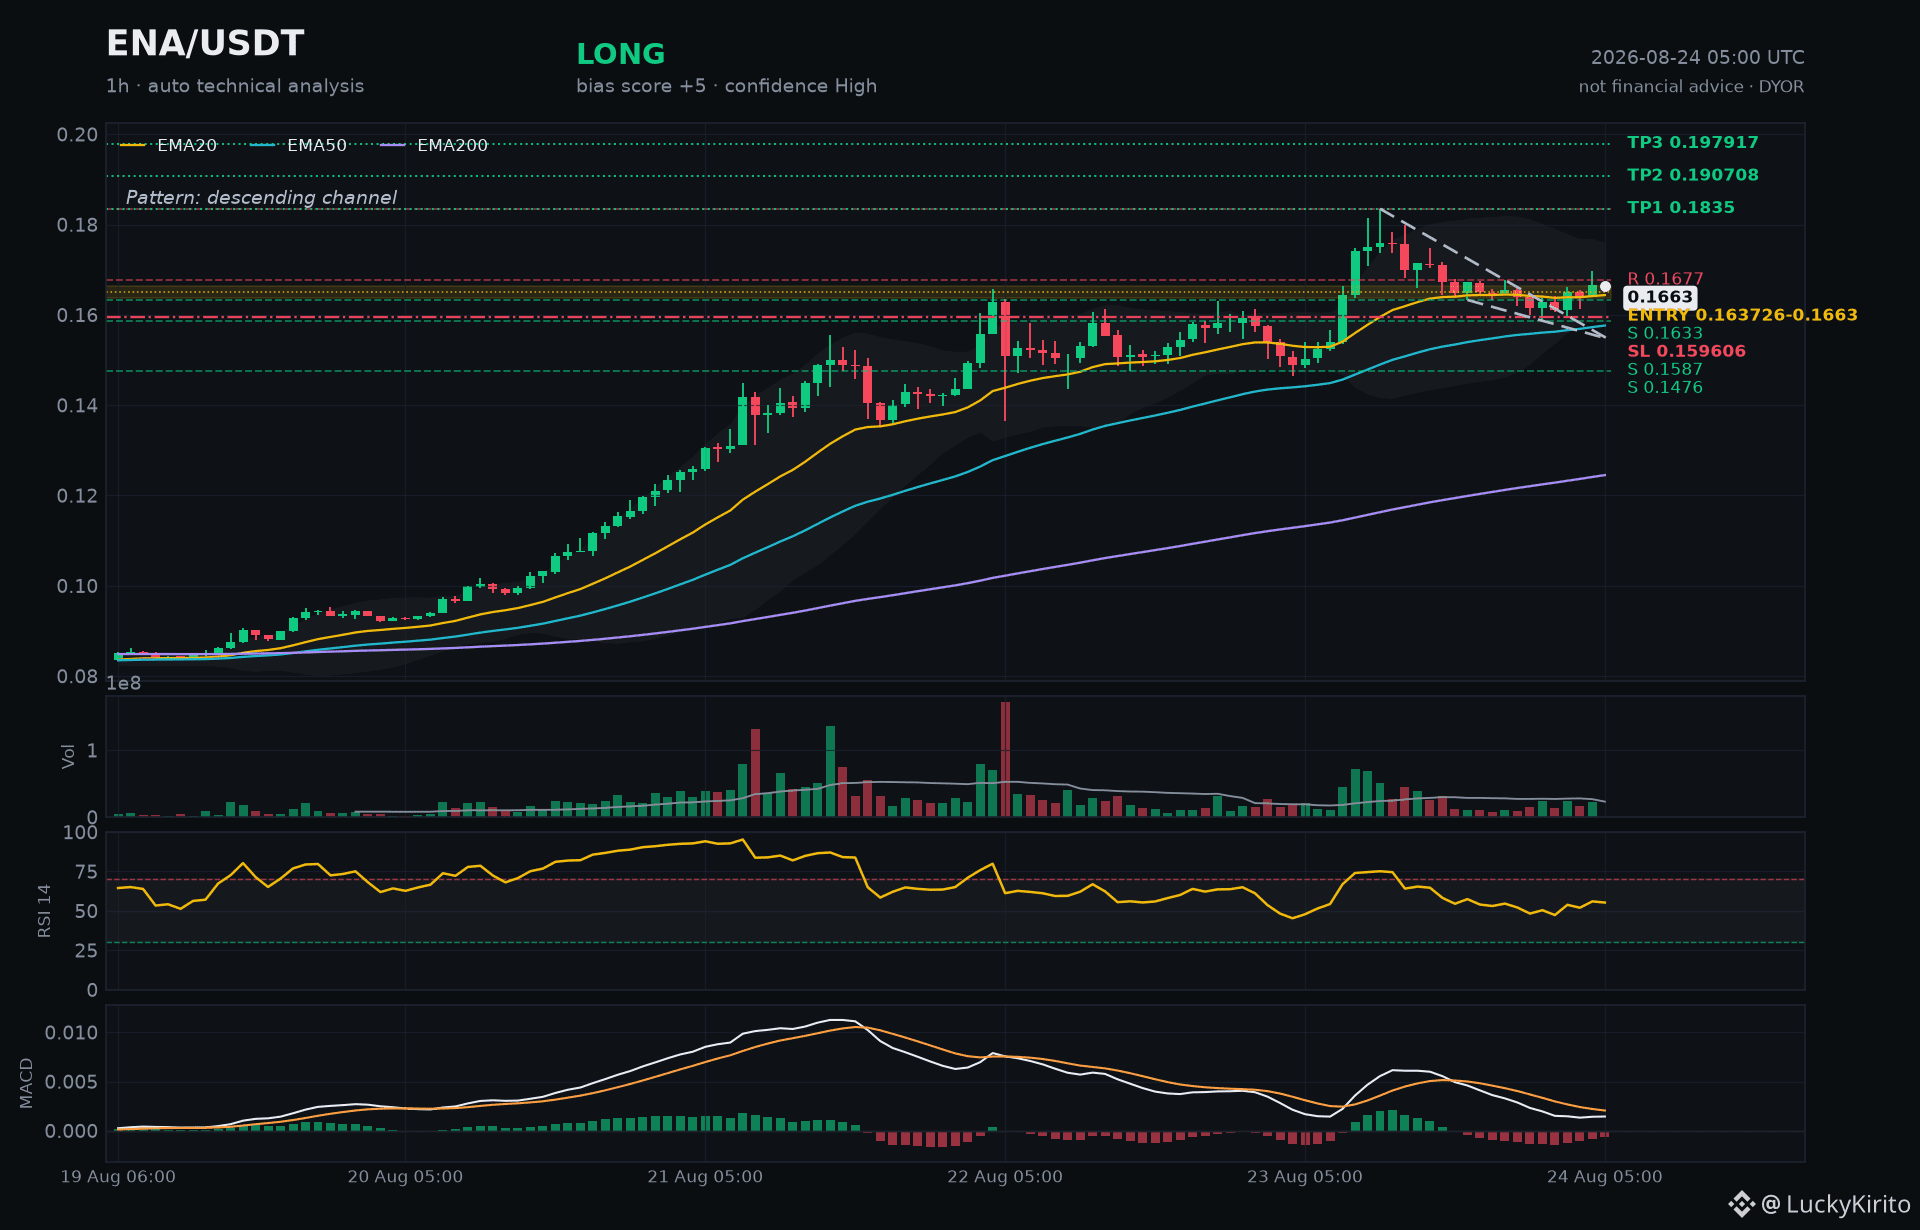
Task: Click the 0.10 price axis tick
Action: (x=77, y=586)
